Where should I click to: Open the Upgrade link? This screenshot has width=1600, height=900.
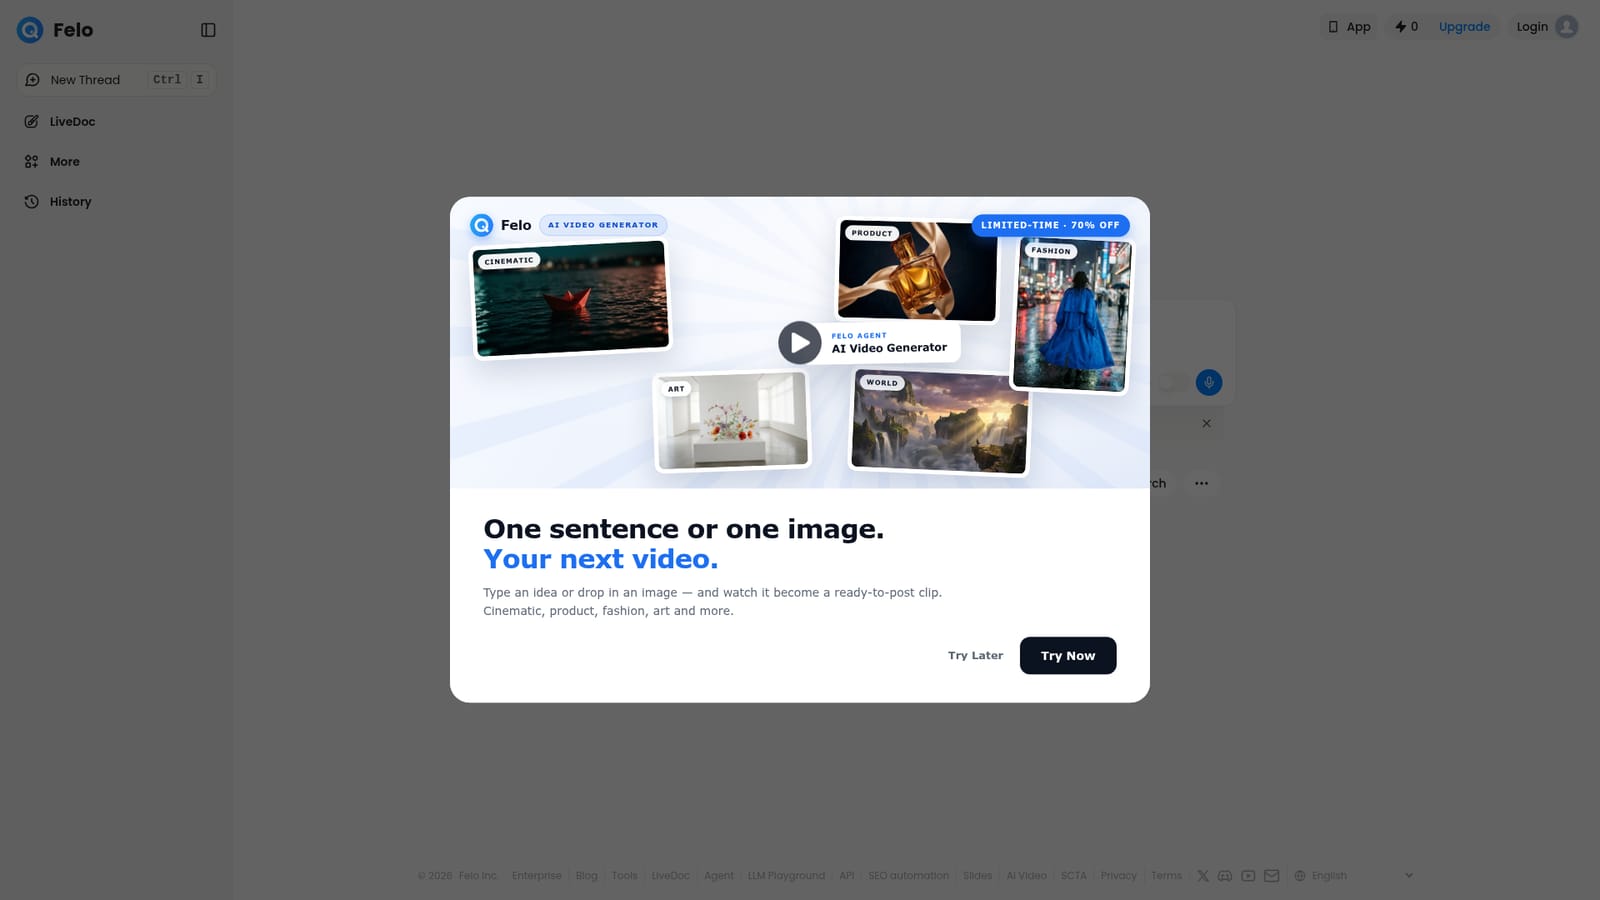coord(1464,27)
